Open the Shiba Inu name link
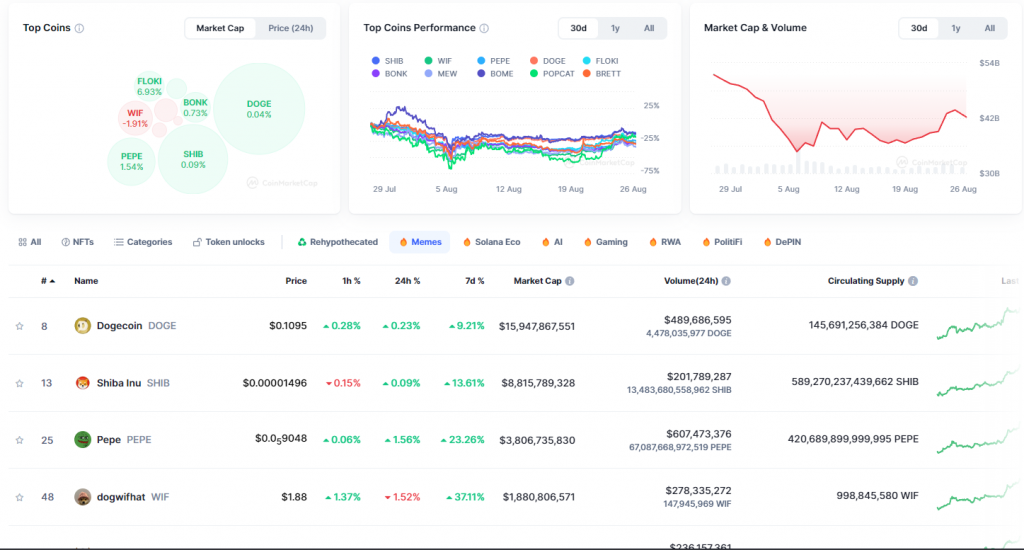This screenshot has height=550, width=1024. click(119, 383)
